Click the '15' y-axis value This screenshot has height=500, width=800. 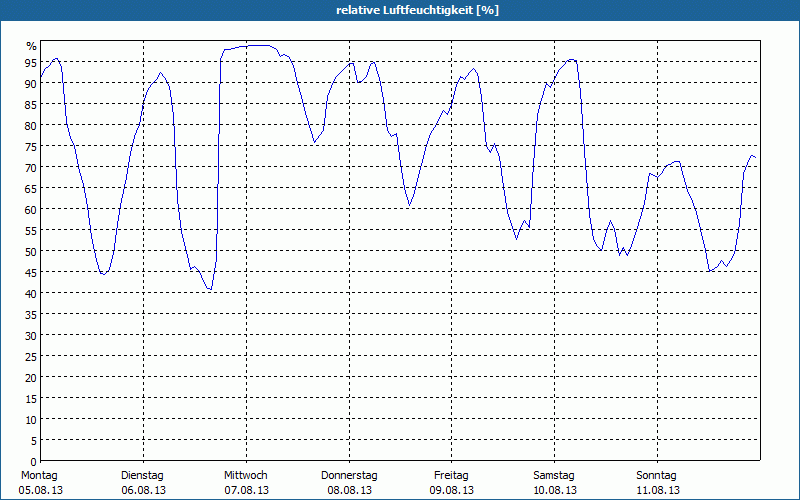31,399
